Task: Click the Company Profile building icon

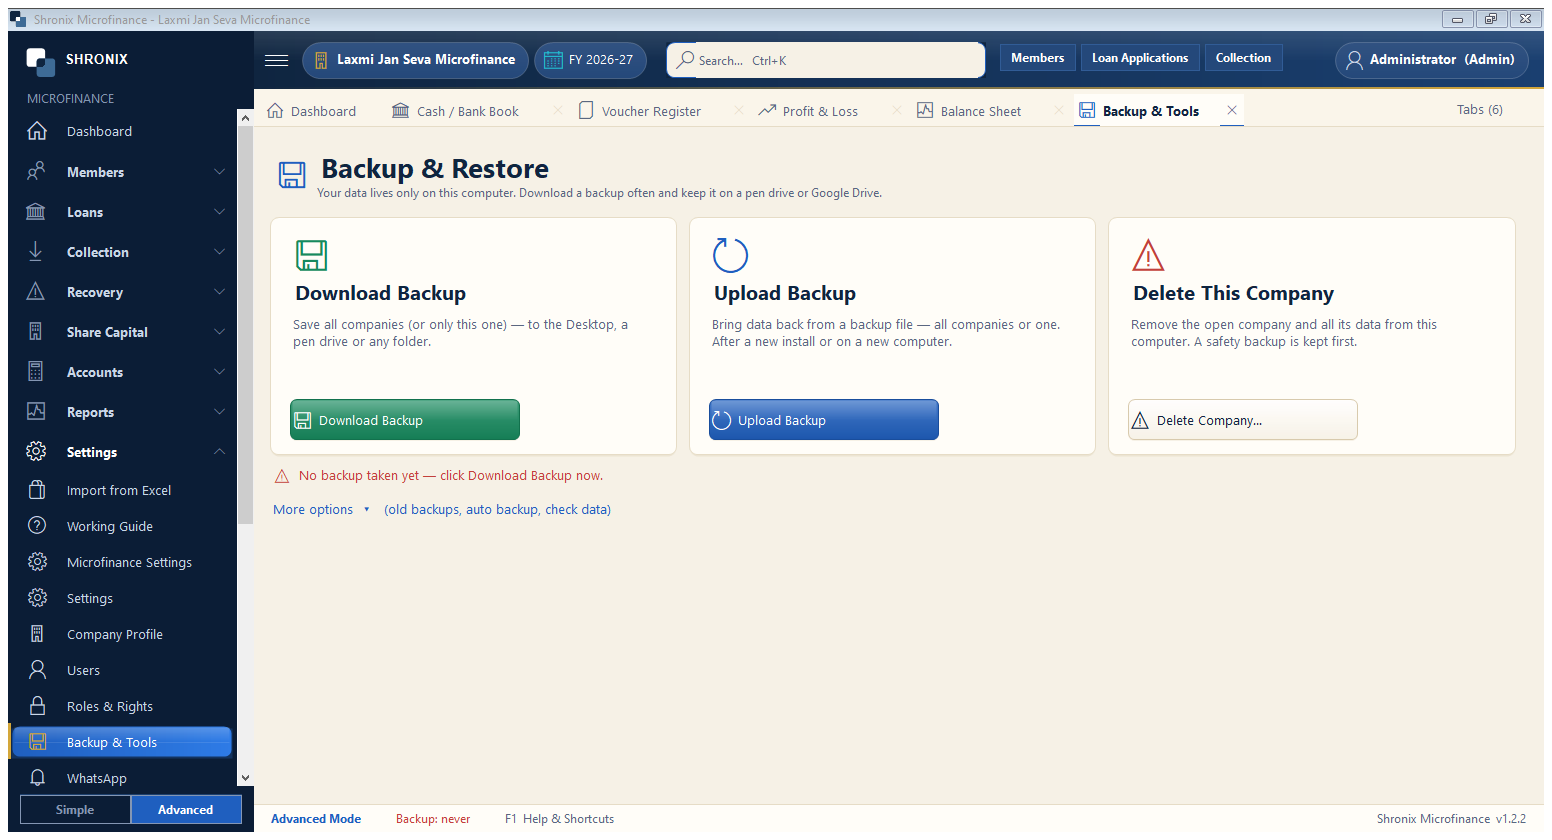Action: tap(37, 634)
